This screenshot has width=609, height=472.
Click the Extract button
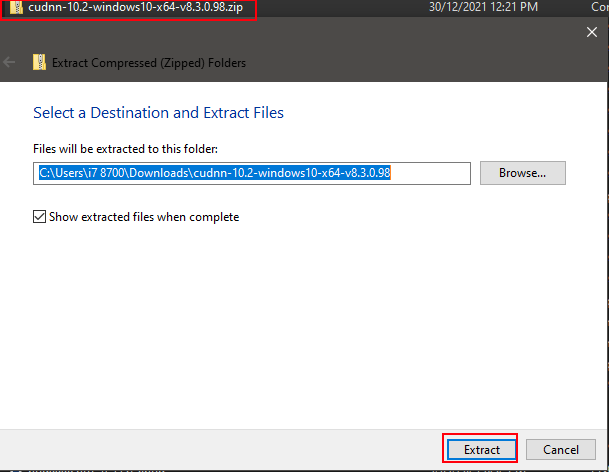481,449
